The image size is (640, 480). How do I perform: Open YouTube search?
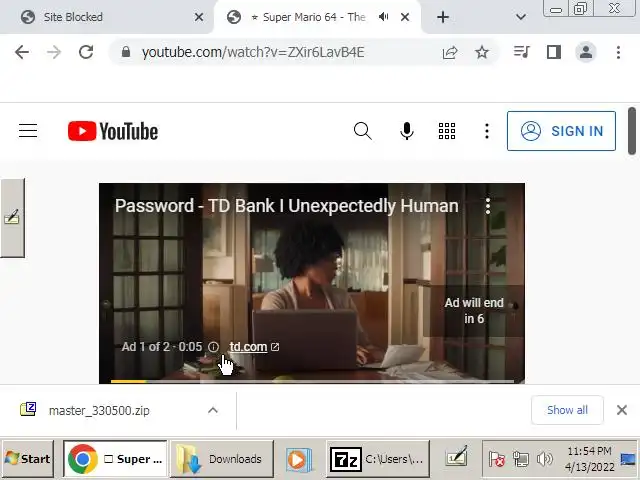362,131
